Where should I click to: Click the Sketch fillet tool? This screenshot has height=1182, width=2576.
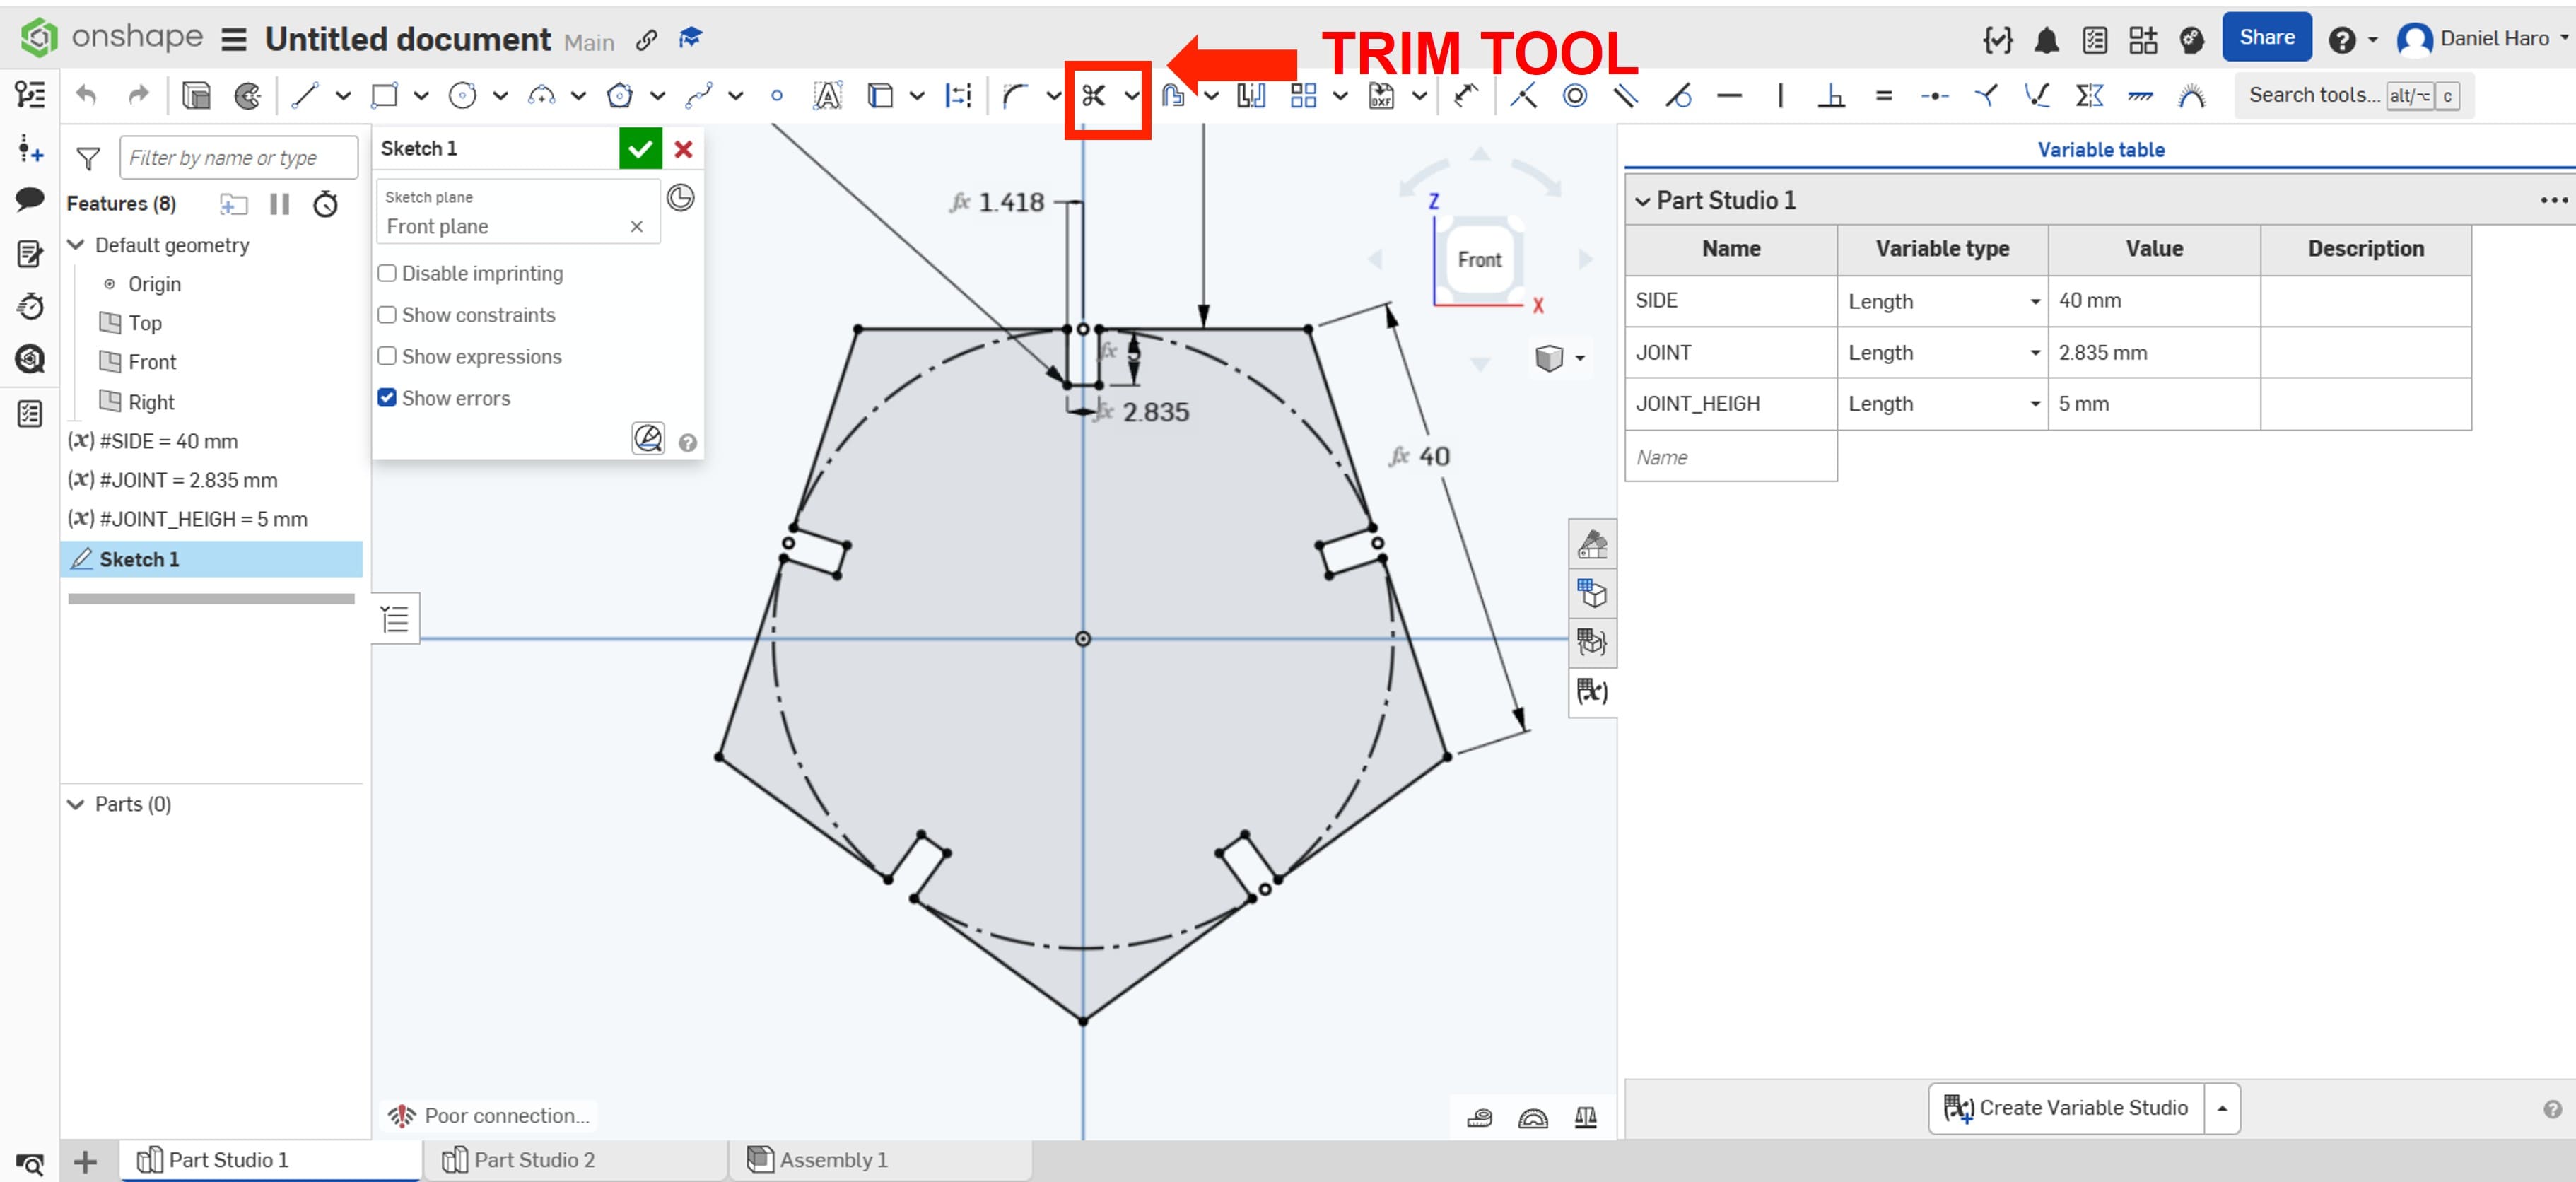[1016, 96]
